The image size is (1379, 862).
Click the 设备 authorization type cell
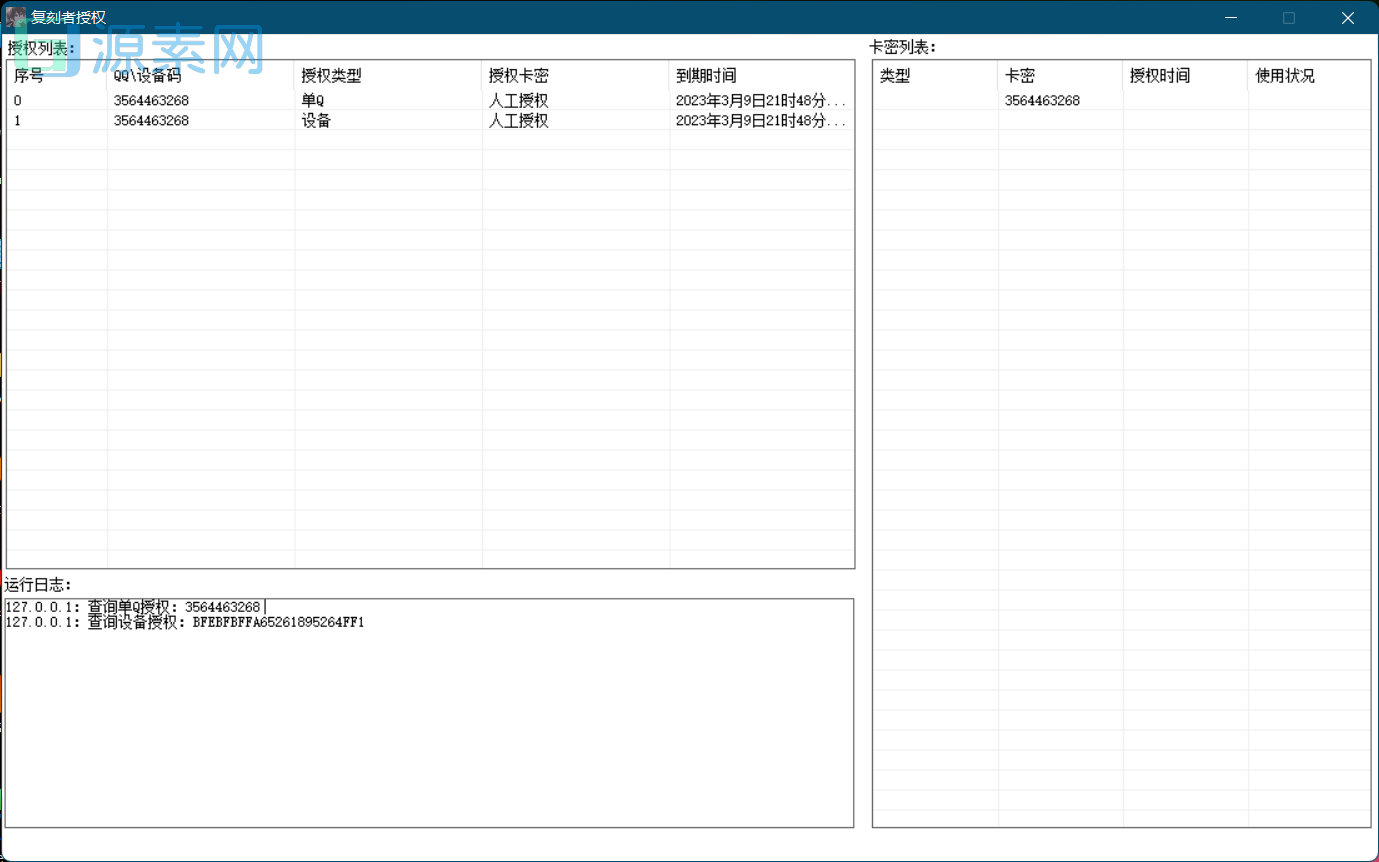(316, 121)
